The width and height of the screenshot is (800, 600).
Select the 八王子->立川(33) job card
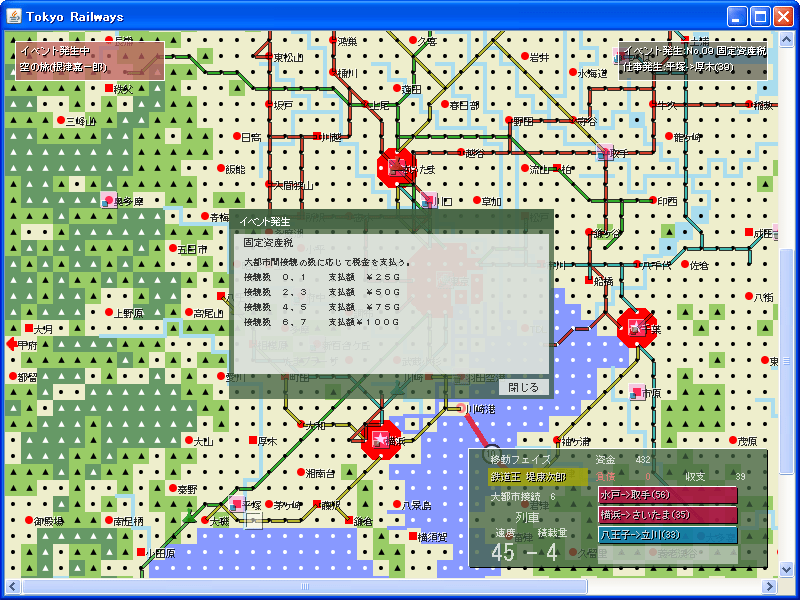[x=667, y=535]
